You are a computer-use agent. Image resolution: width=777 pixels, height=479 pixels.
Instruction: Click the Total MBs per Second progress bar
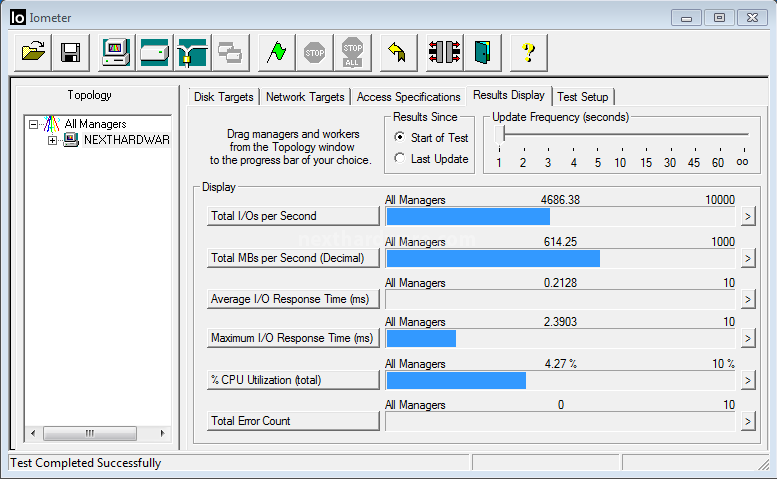click(x=560, y=259)
